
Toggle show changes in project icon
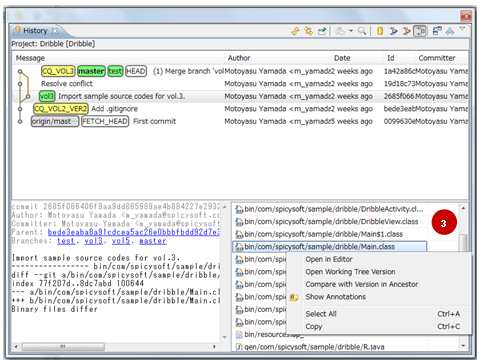[x=393, y=31]
